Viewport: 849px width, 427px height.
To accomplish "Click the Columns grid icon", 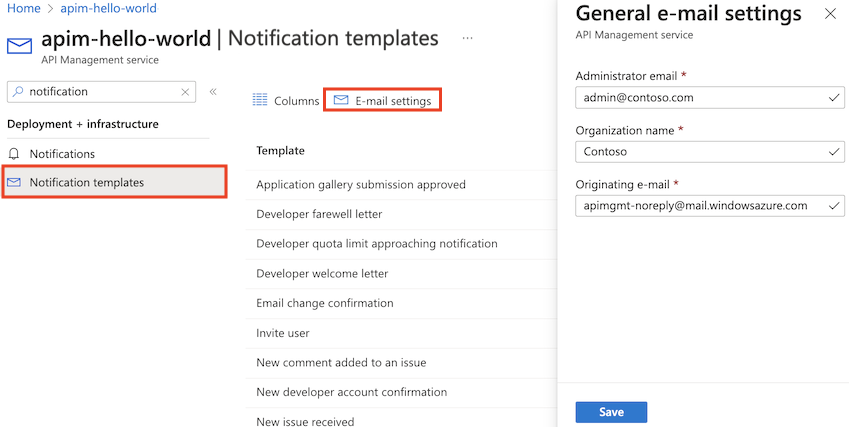I will (260, 100).
